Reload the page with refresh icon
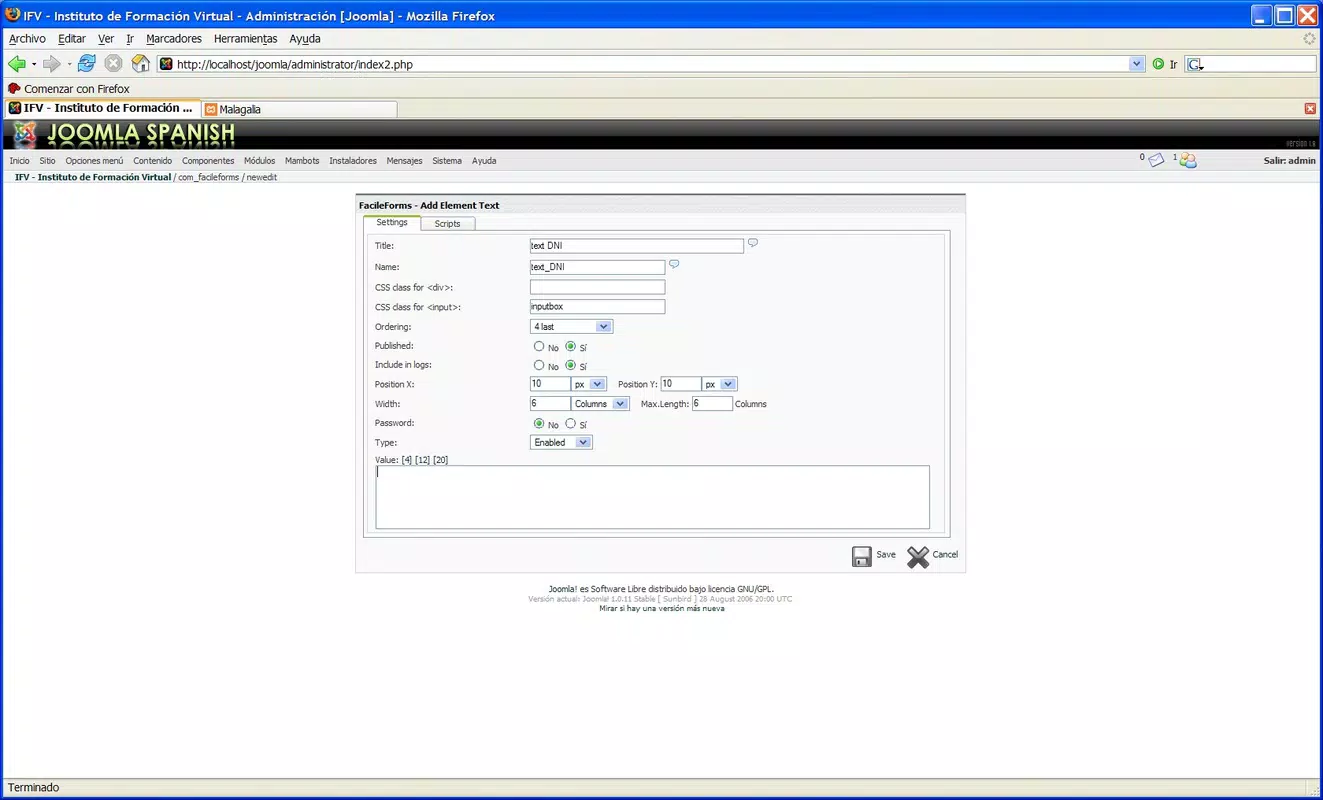Image resolution: width=1323 pixels, height=800 pixels. click(x=86, y=64)
